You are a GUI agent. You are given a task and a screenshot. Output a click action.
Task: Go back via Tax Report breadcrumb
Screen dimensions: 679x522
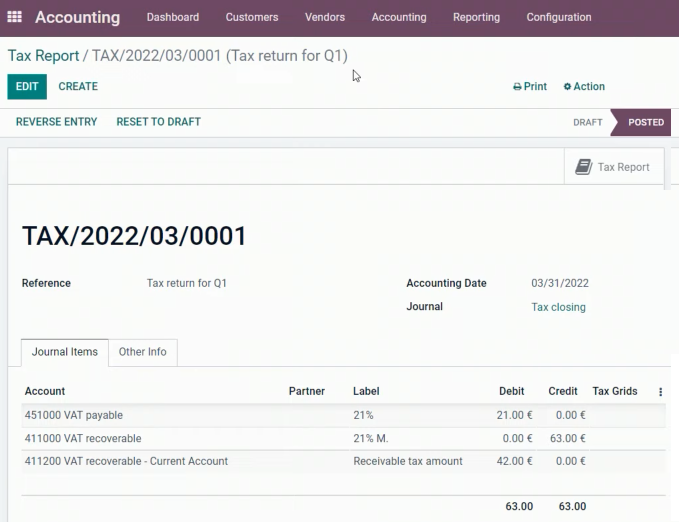[43, 55]
